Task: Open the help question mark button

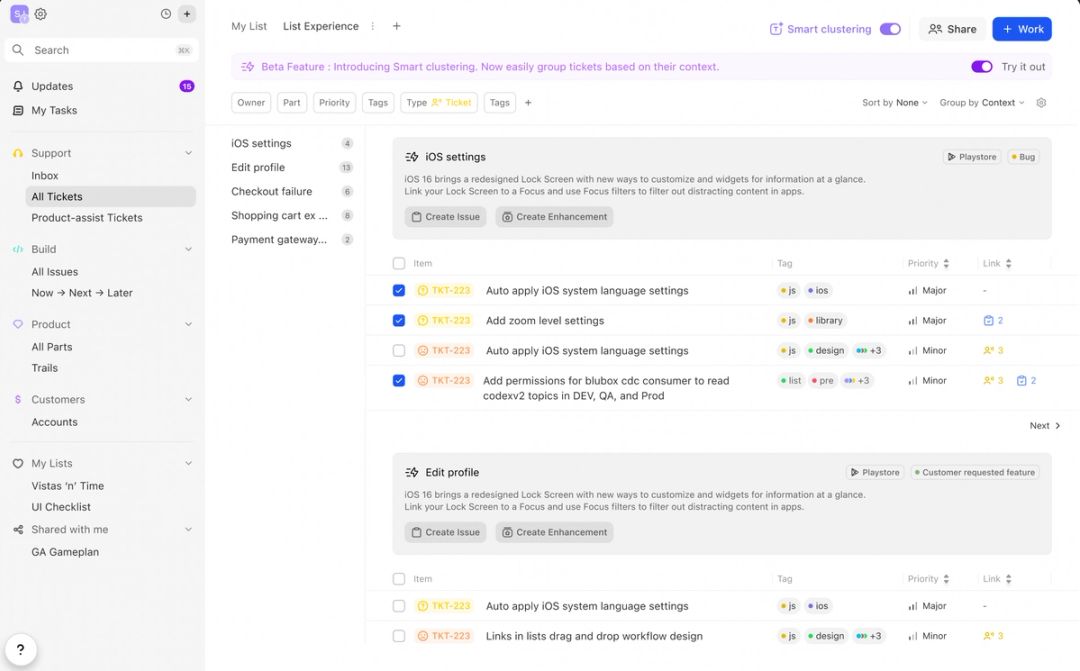Action: click(20, 649)
